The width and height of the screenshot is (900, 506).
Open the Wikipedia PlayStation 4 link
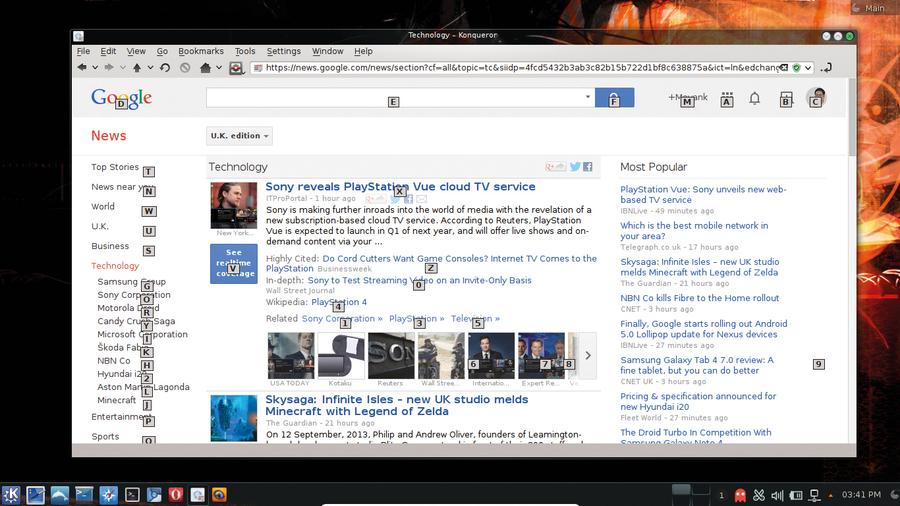(x=339, y=302)
